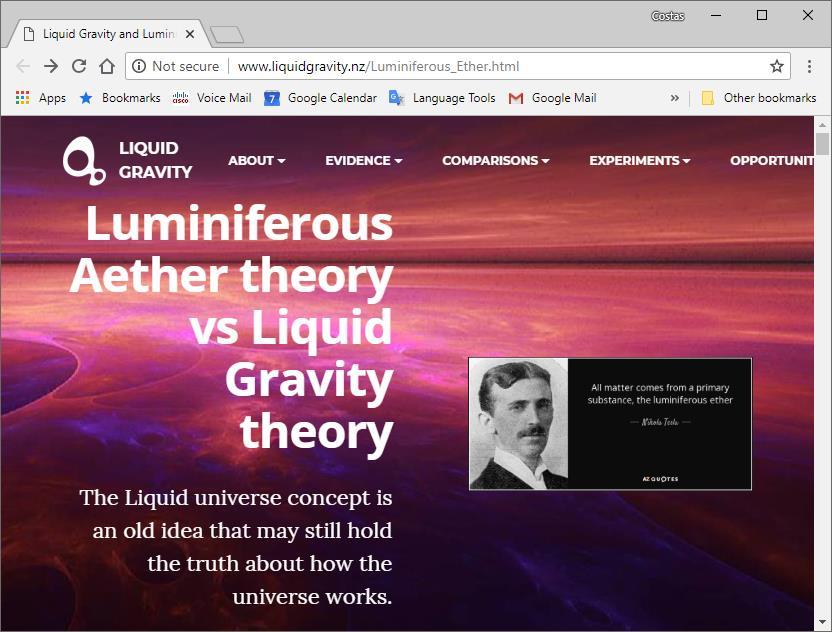Expand the COMPARISONS dropdown menu
832x632 pixels.
point(496,160)
